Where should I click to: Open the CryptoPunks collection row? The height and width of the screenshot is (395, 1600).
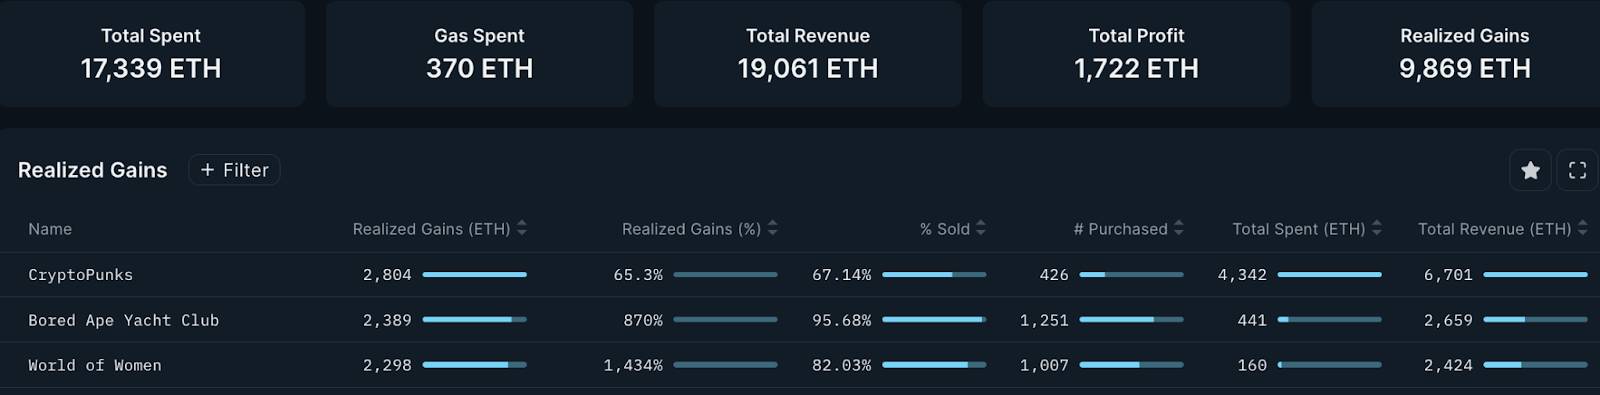tap(800, 274)
